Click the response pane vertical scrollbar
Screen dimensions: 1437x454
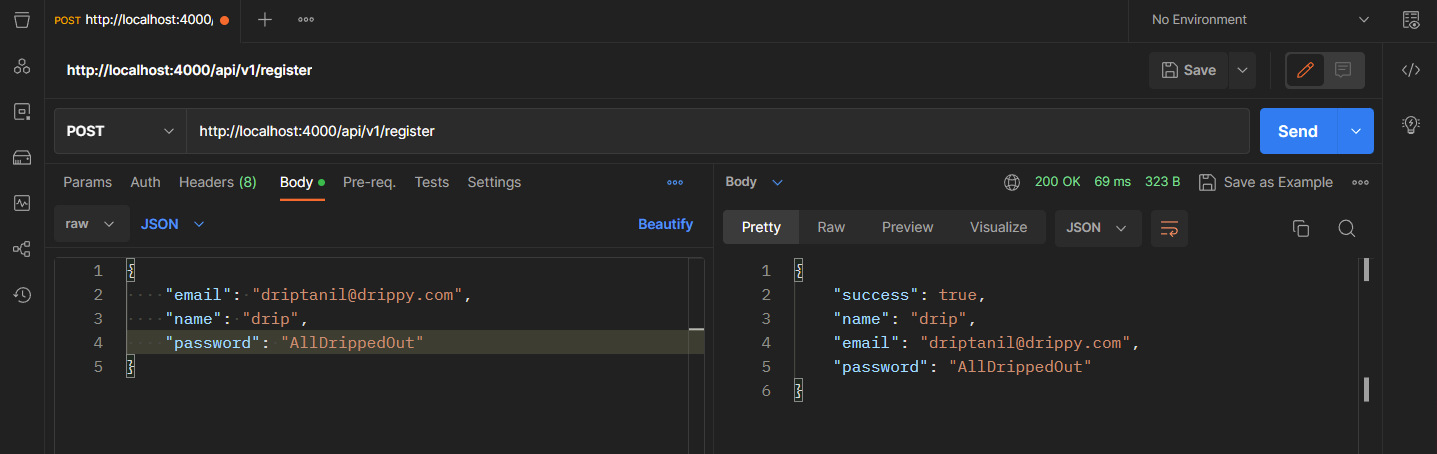[1366, 330]
